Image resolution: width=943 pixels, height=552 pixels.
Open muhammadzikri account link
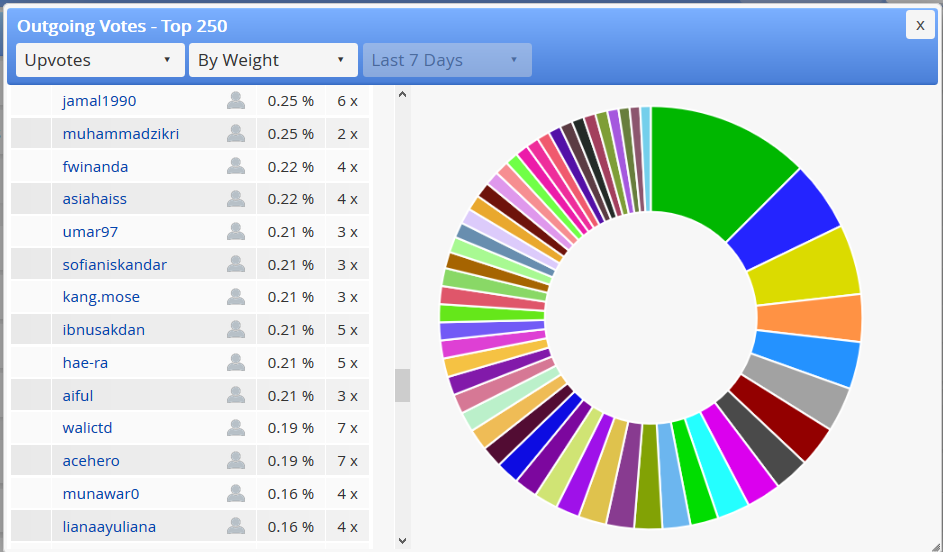pyautogui.click(x=121, y=133)
